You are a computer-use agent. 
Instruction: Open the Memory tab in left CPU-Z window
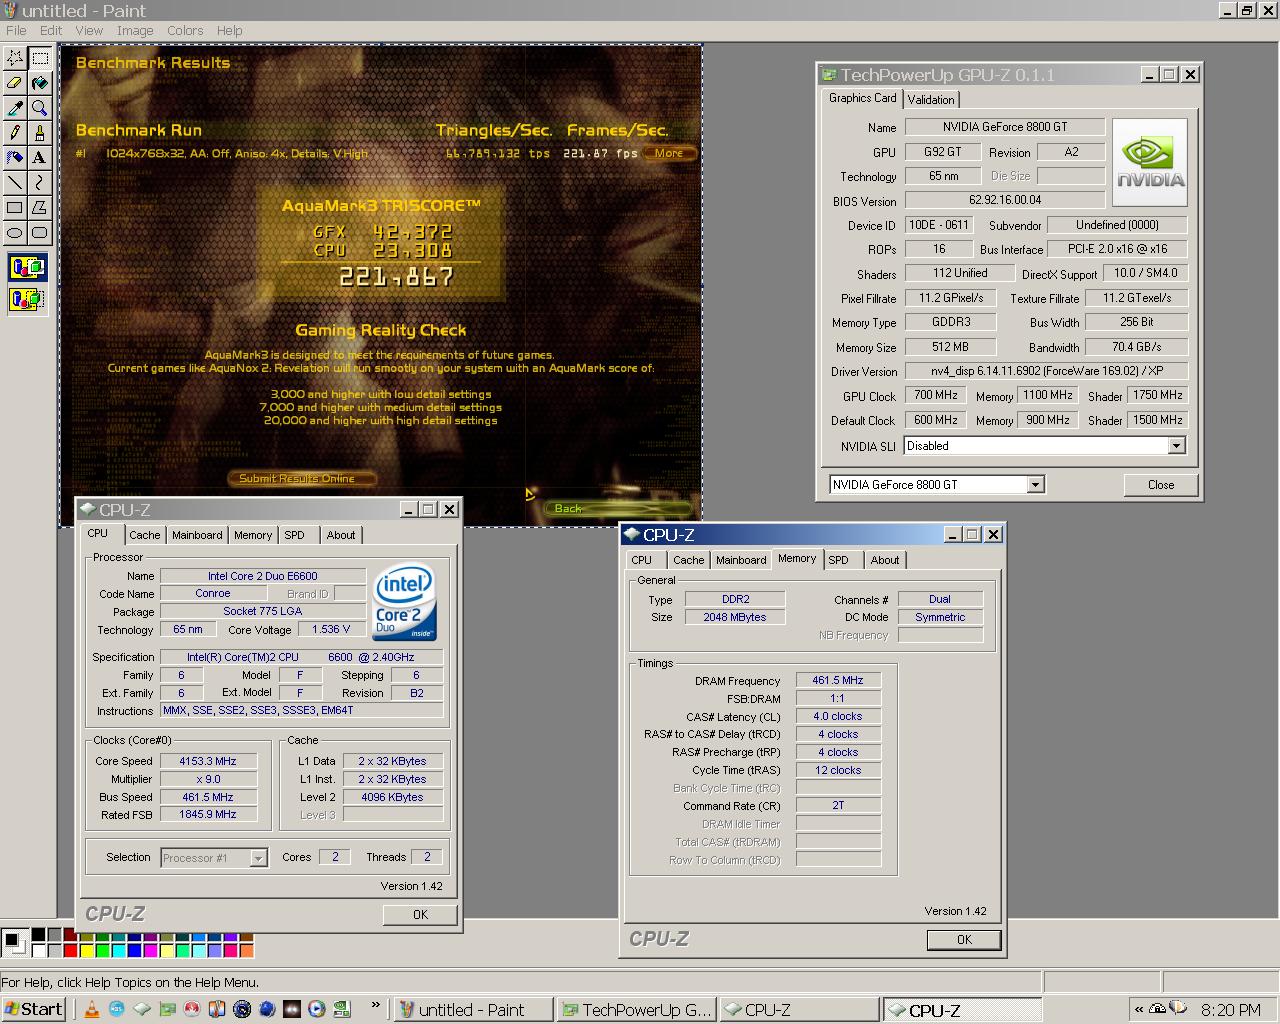point(253,535)
